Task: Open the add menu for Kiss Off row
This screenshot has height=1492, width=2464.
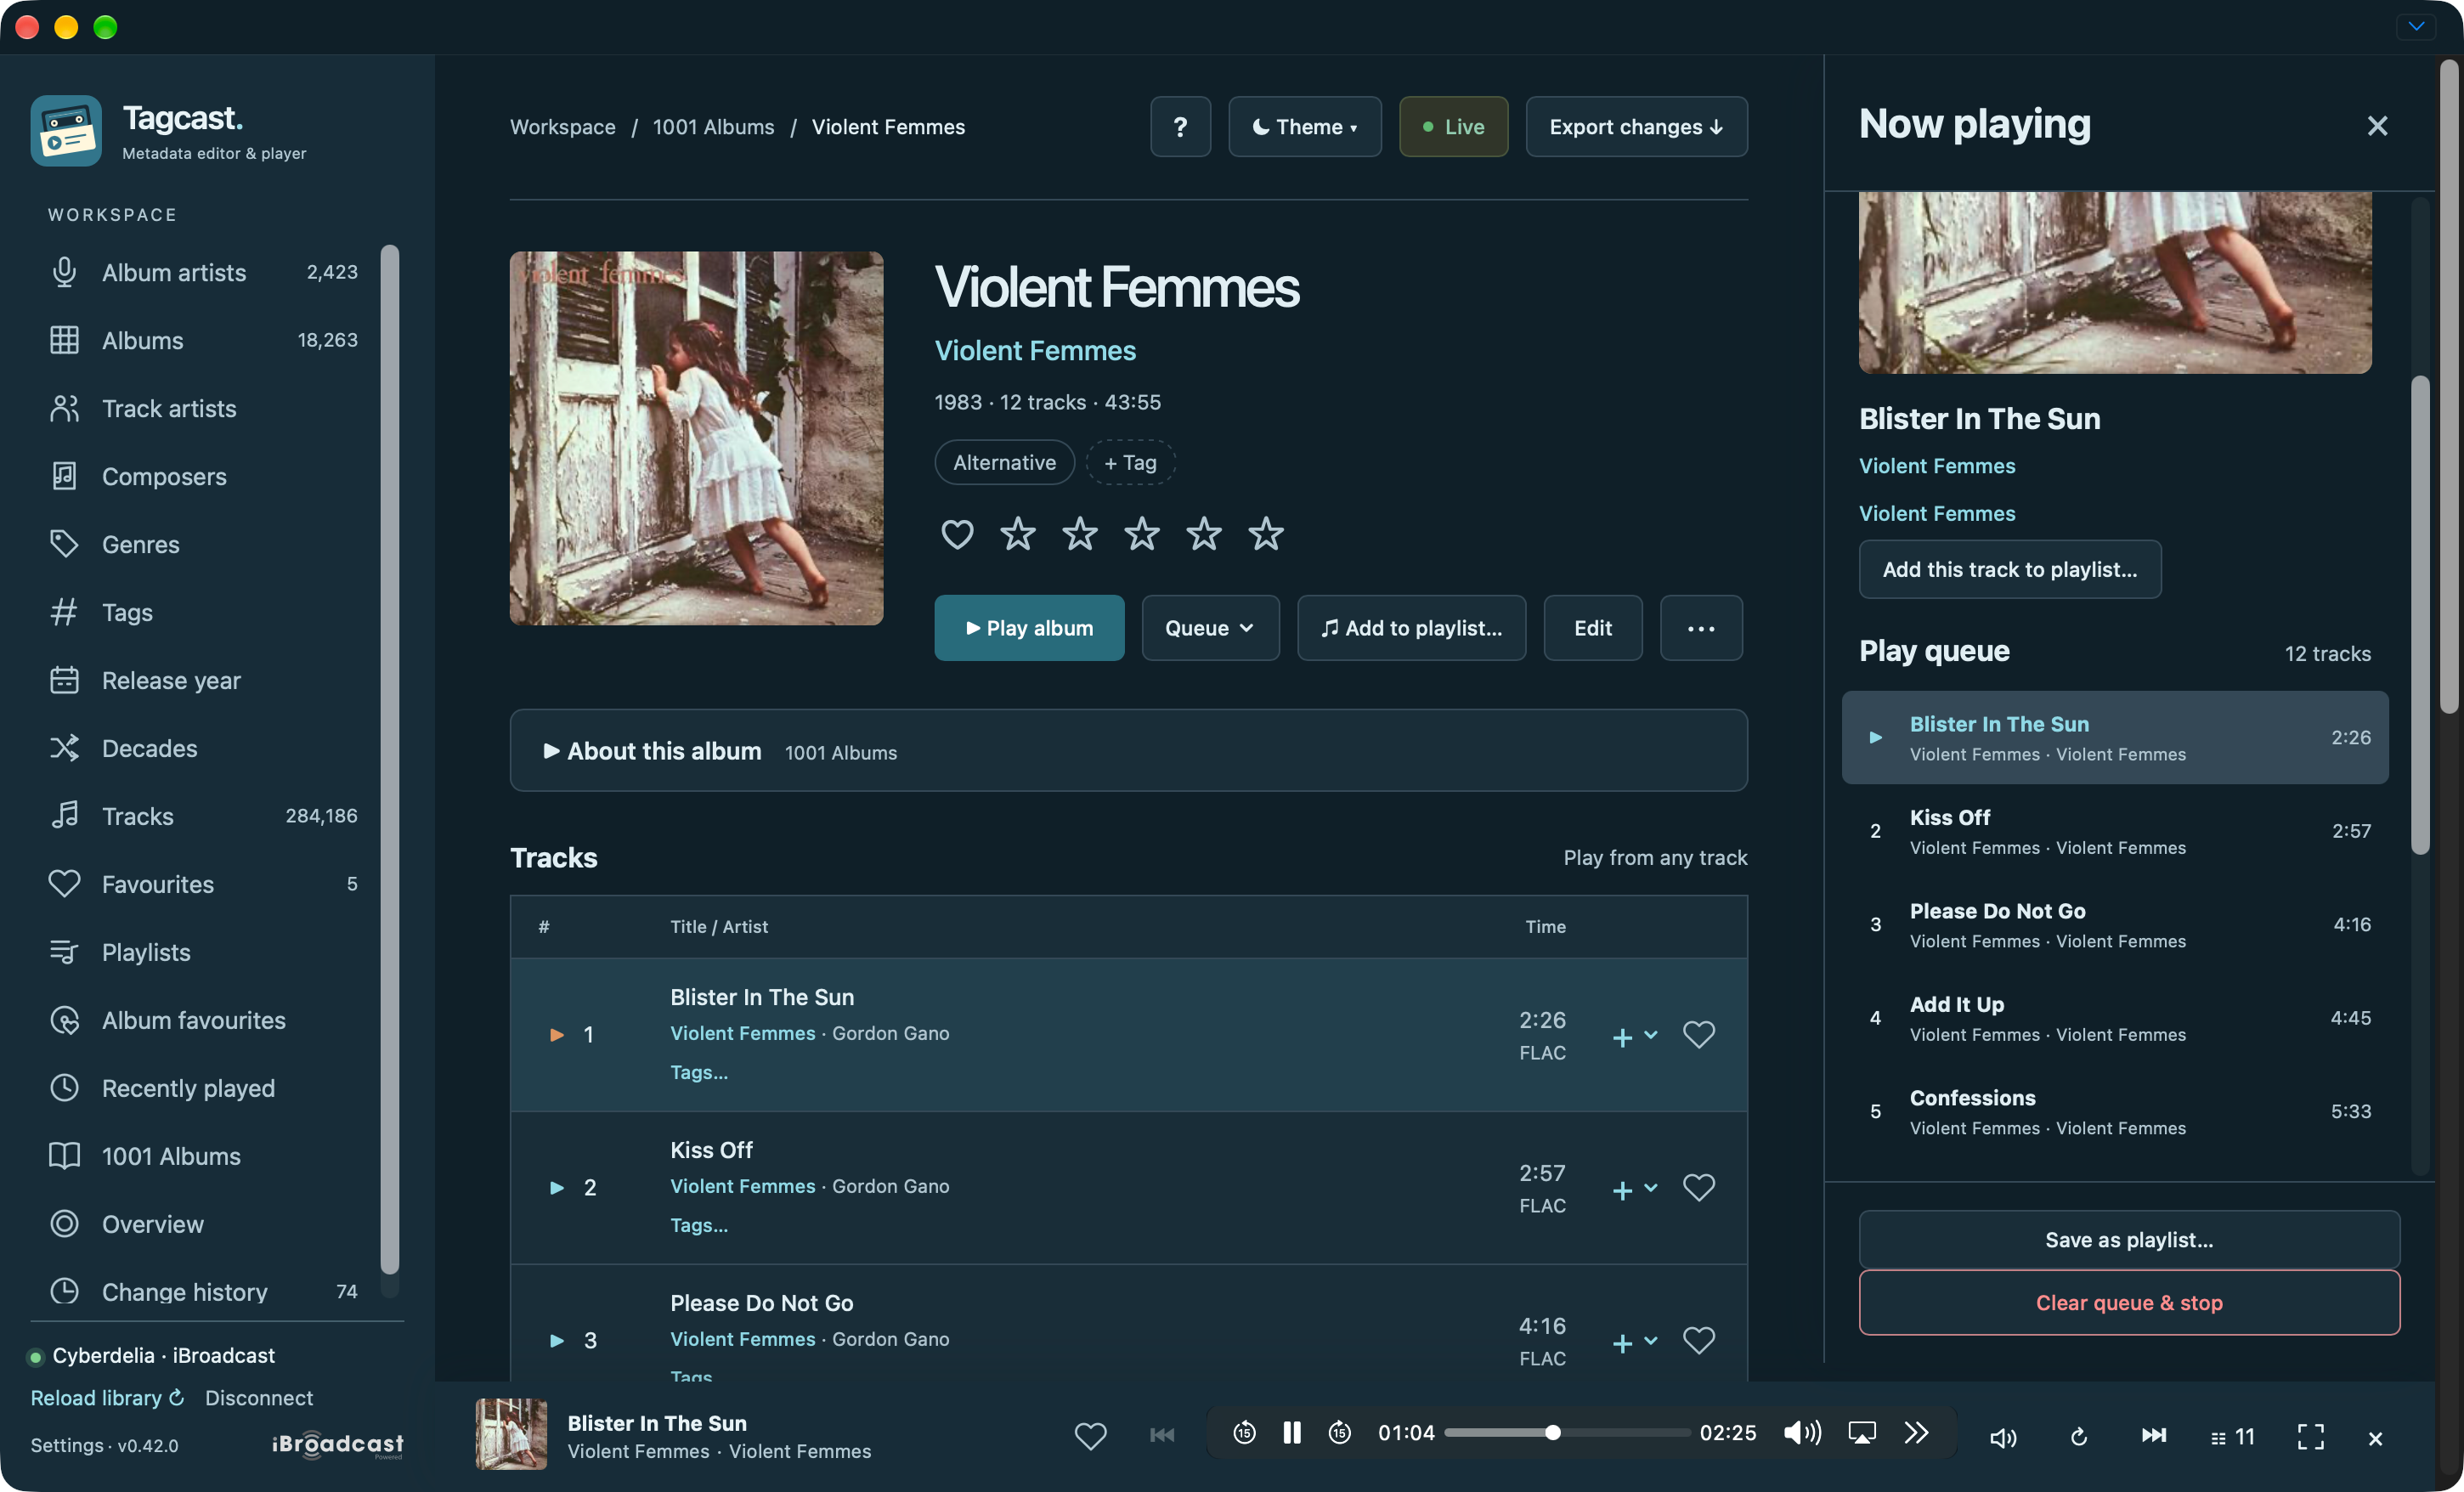Action: pyautogui.click(x=1635, y=1189)
